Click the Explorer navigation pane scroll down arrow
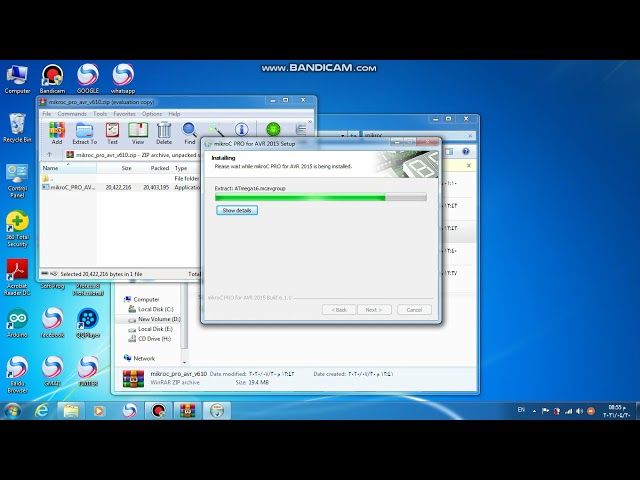This screenshot has width=640, height=480. [184, 362]
